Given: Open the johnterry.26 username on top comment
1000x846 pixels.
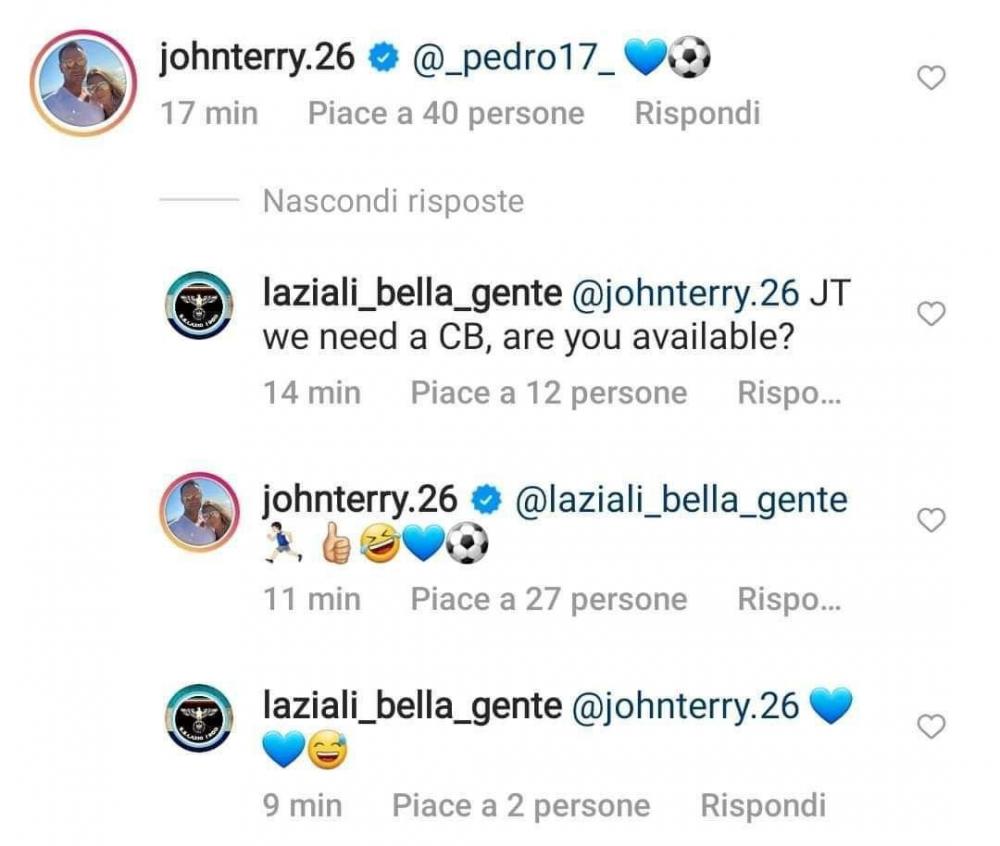Looking at the screenshot, I should (x=256, y=58).
